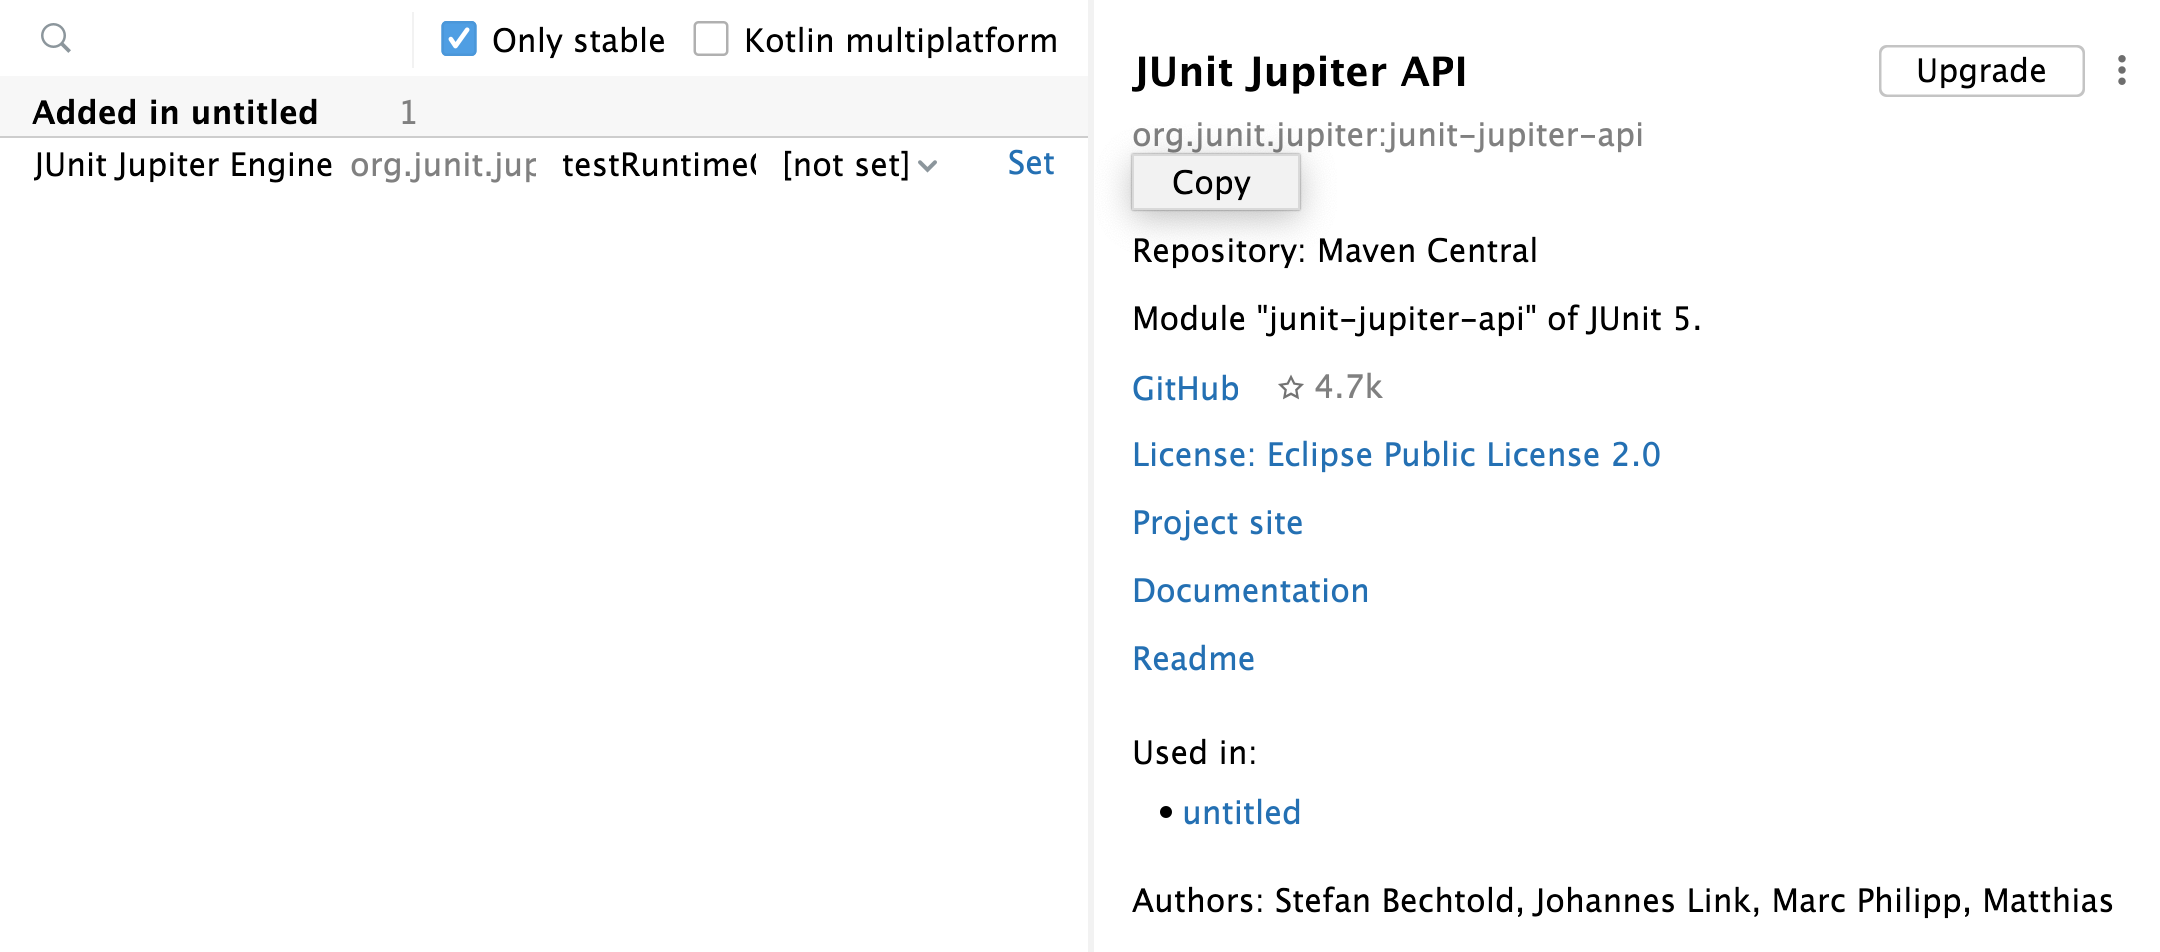Viewport: 2160px width, 952px height.
Task: Enable the Kotlin multiplatform checkbox
Action: tap(711, 39)
